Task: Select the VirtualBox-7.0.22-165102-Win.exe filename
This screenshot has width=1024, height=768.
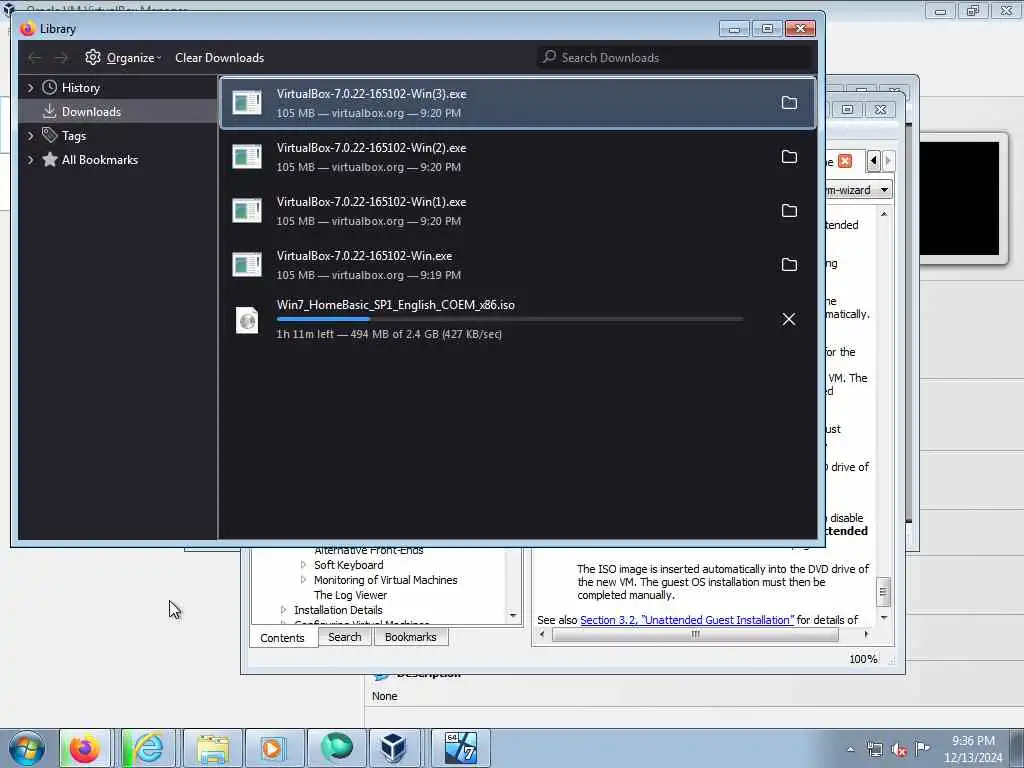Action: point(364,256)
